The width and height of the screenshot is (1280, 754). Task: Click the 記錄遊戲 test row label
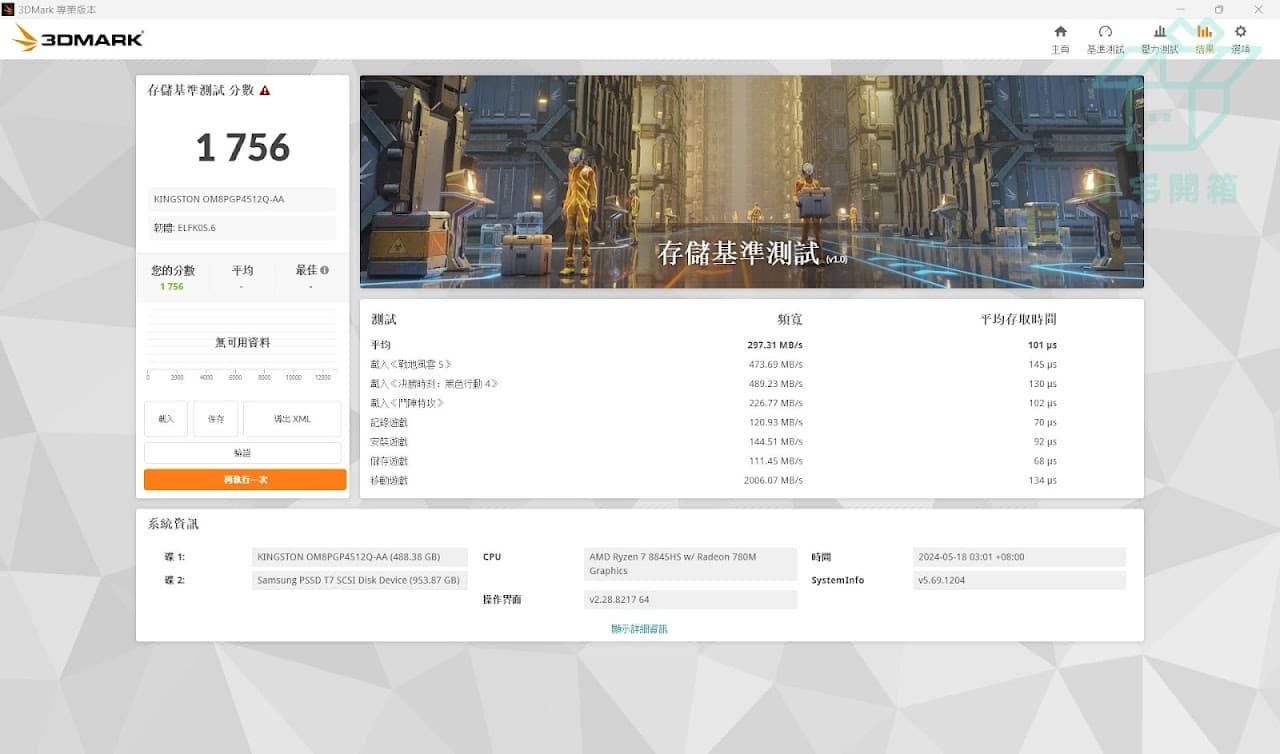pos(389,422)
